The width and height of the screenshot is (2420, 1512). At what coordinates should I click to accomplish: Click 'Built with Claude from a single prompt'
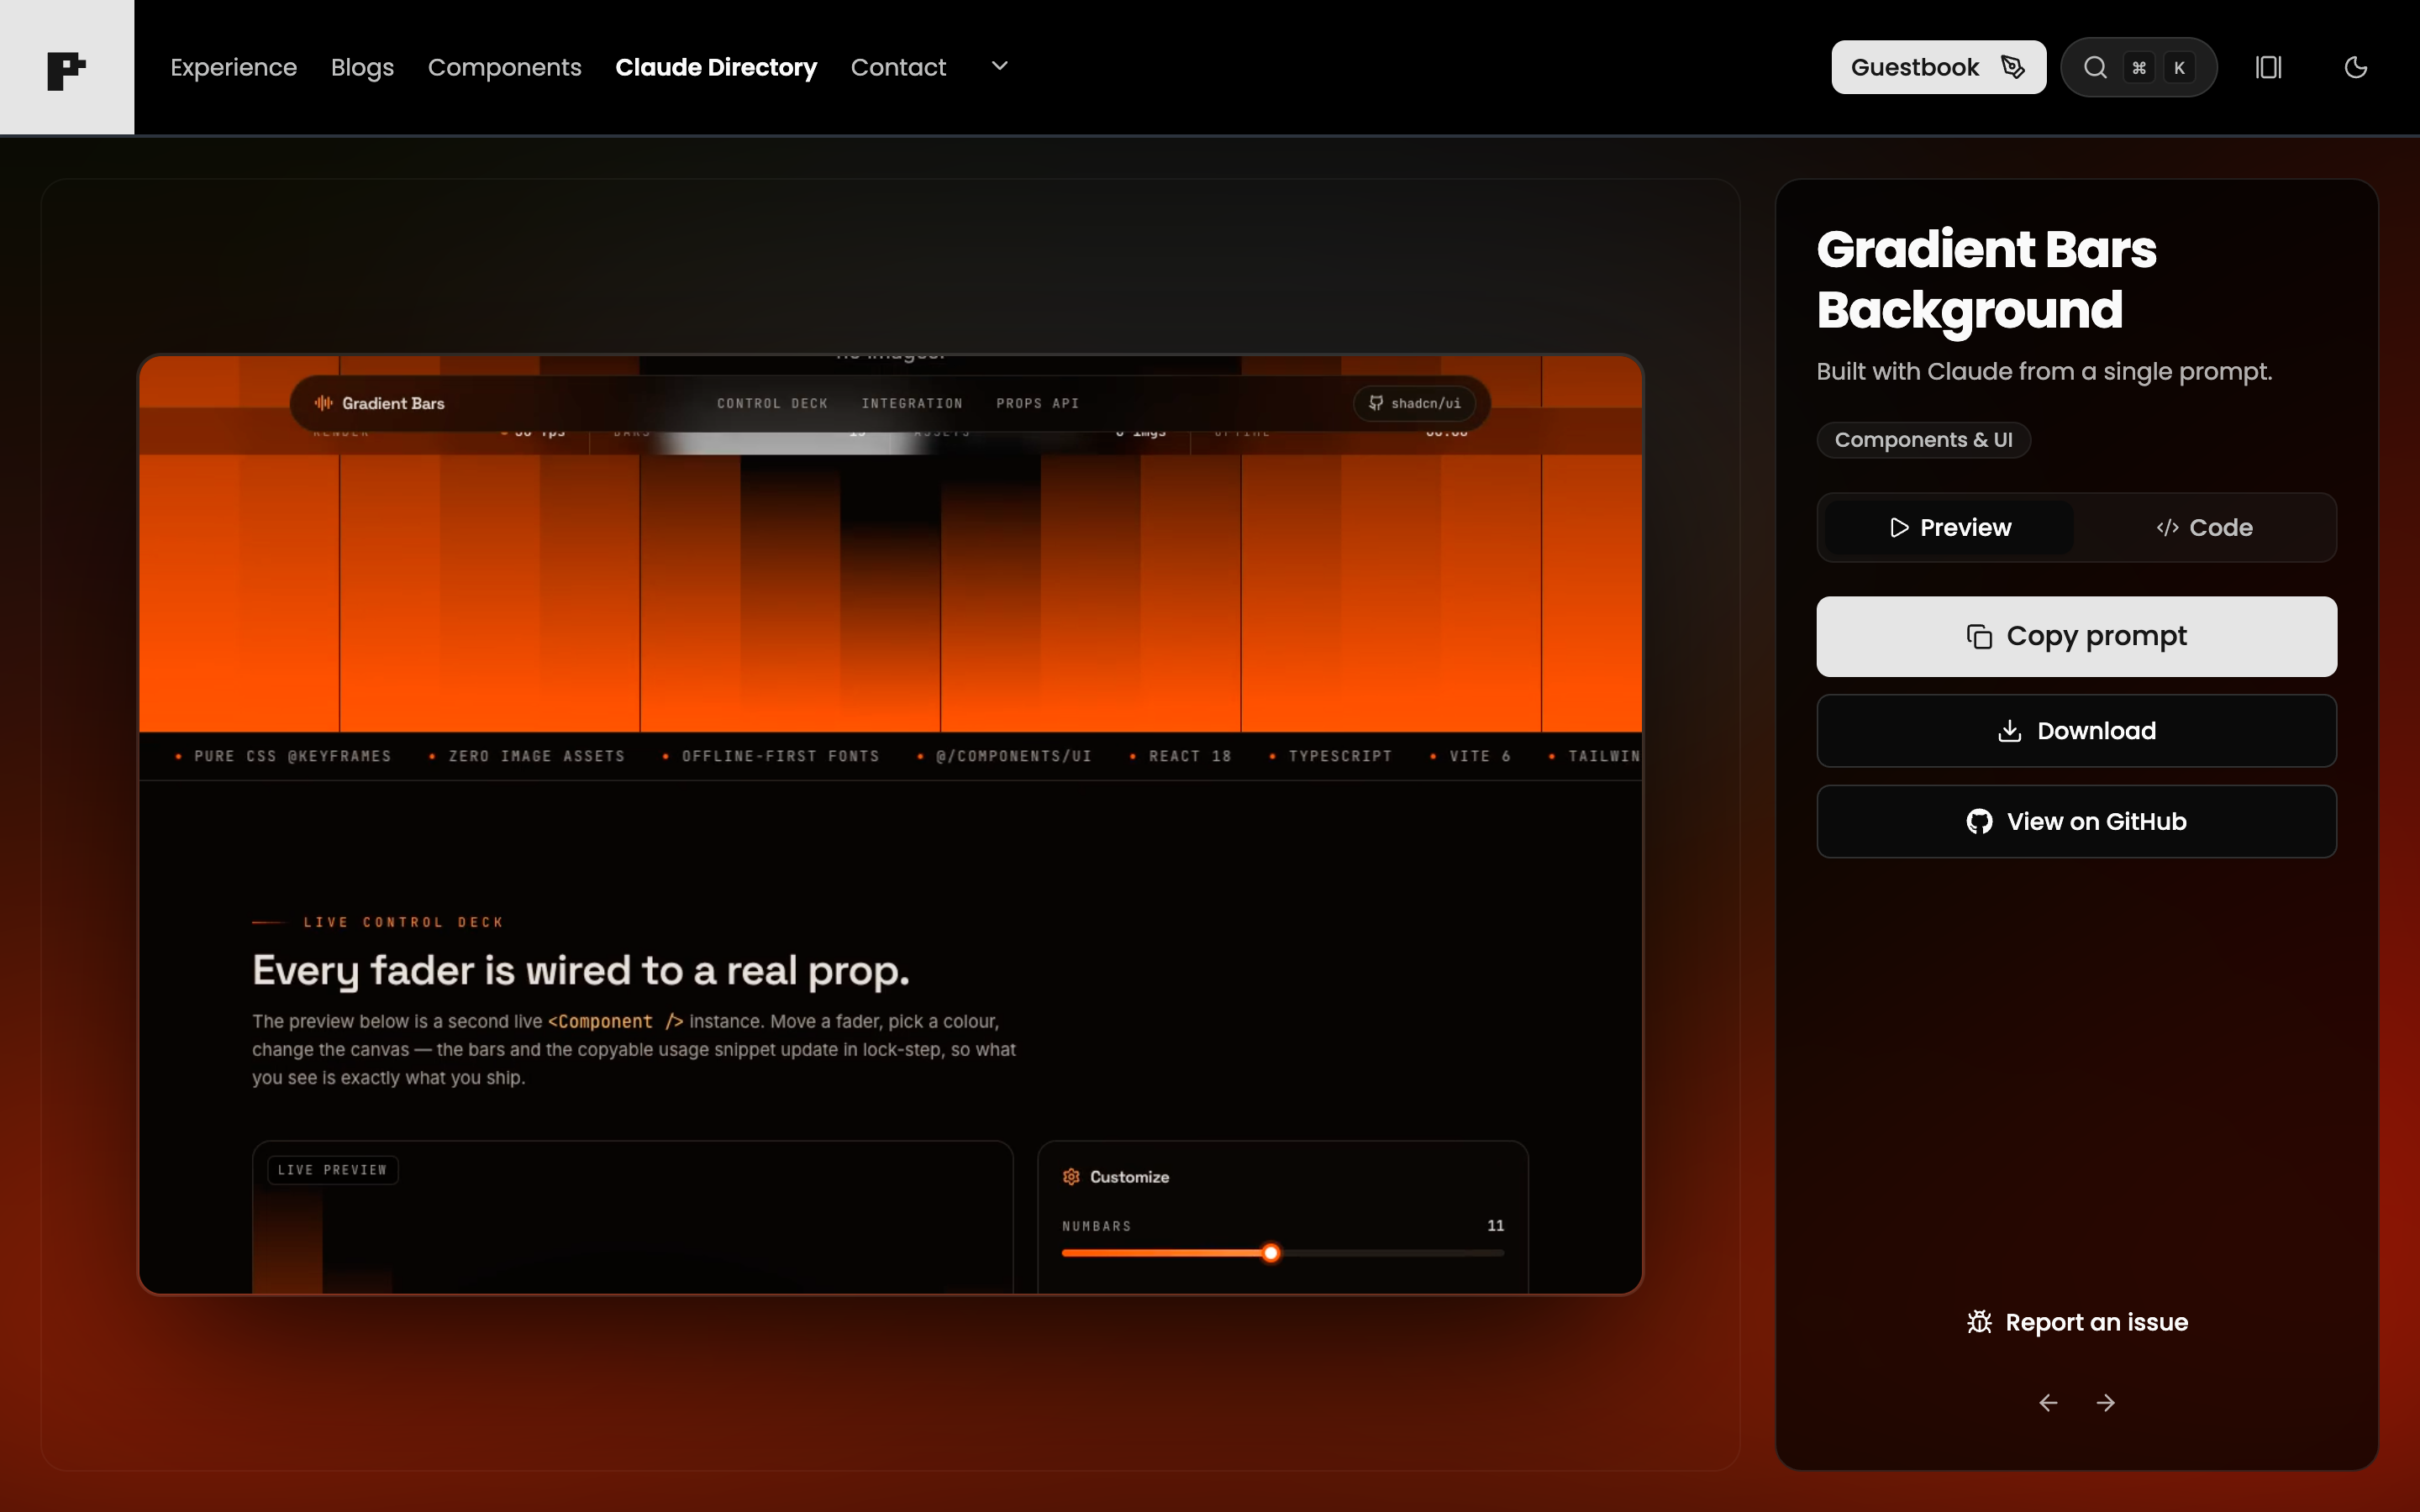2044,371
